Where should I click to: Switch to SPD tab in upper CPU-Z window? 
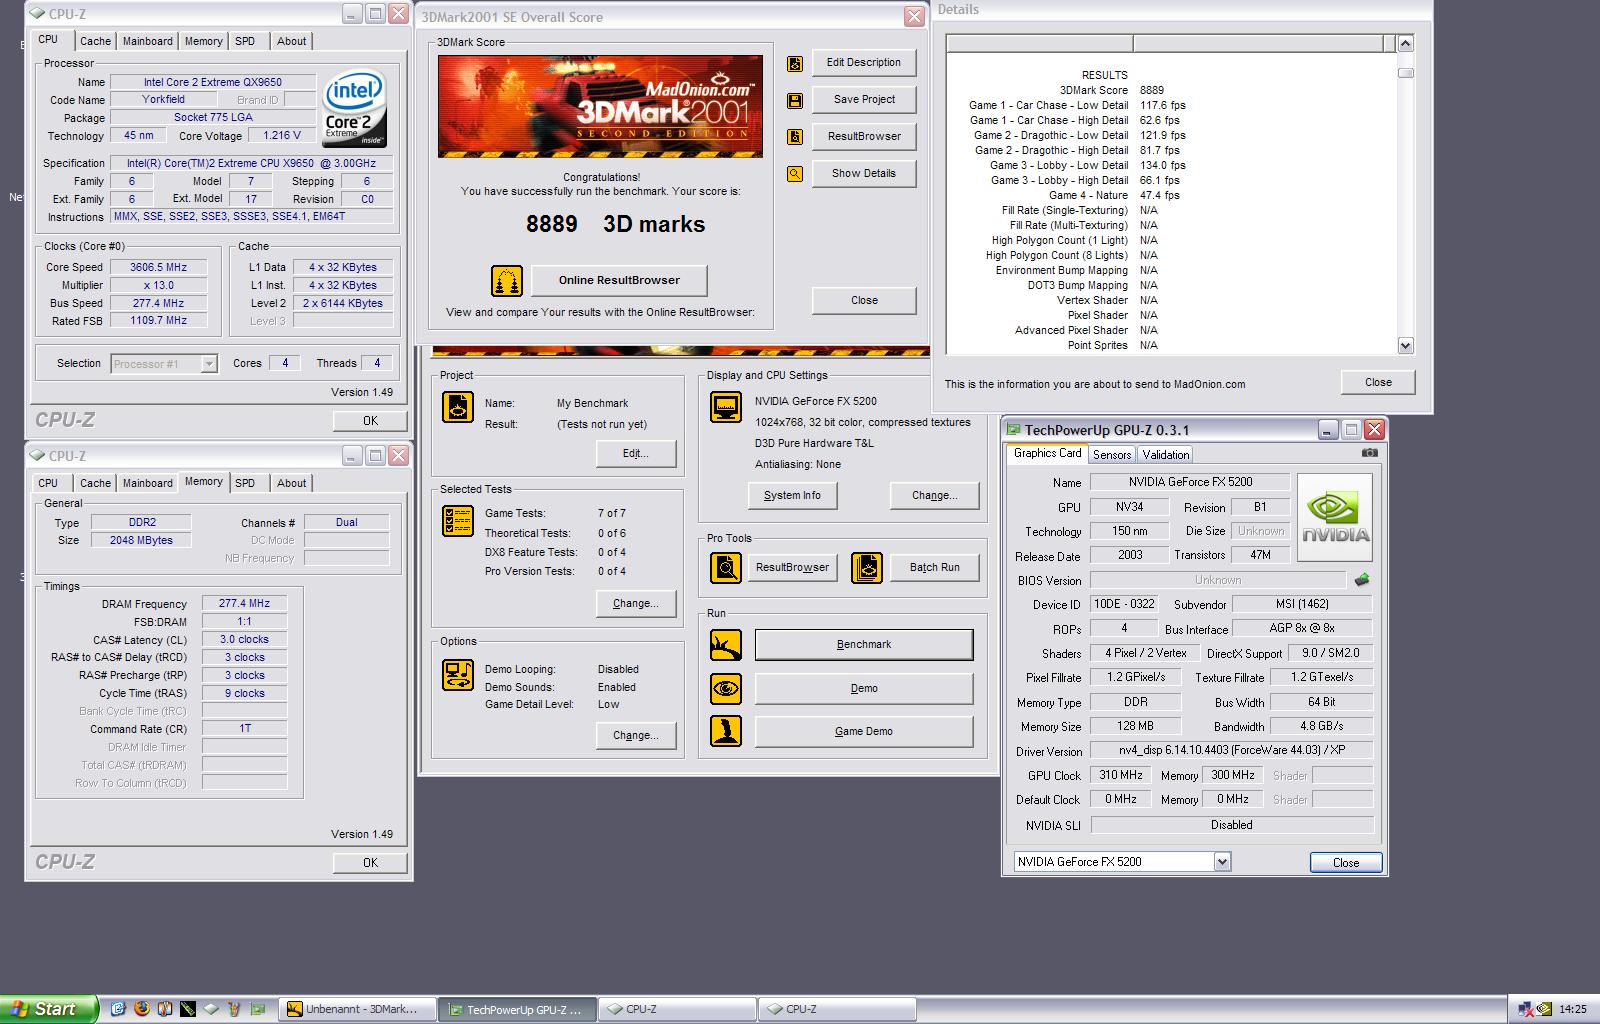[245, 41]
